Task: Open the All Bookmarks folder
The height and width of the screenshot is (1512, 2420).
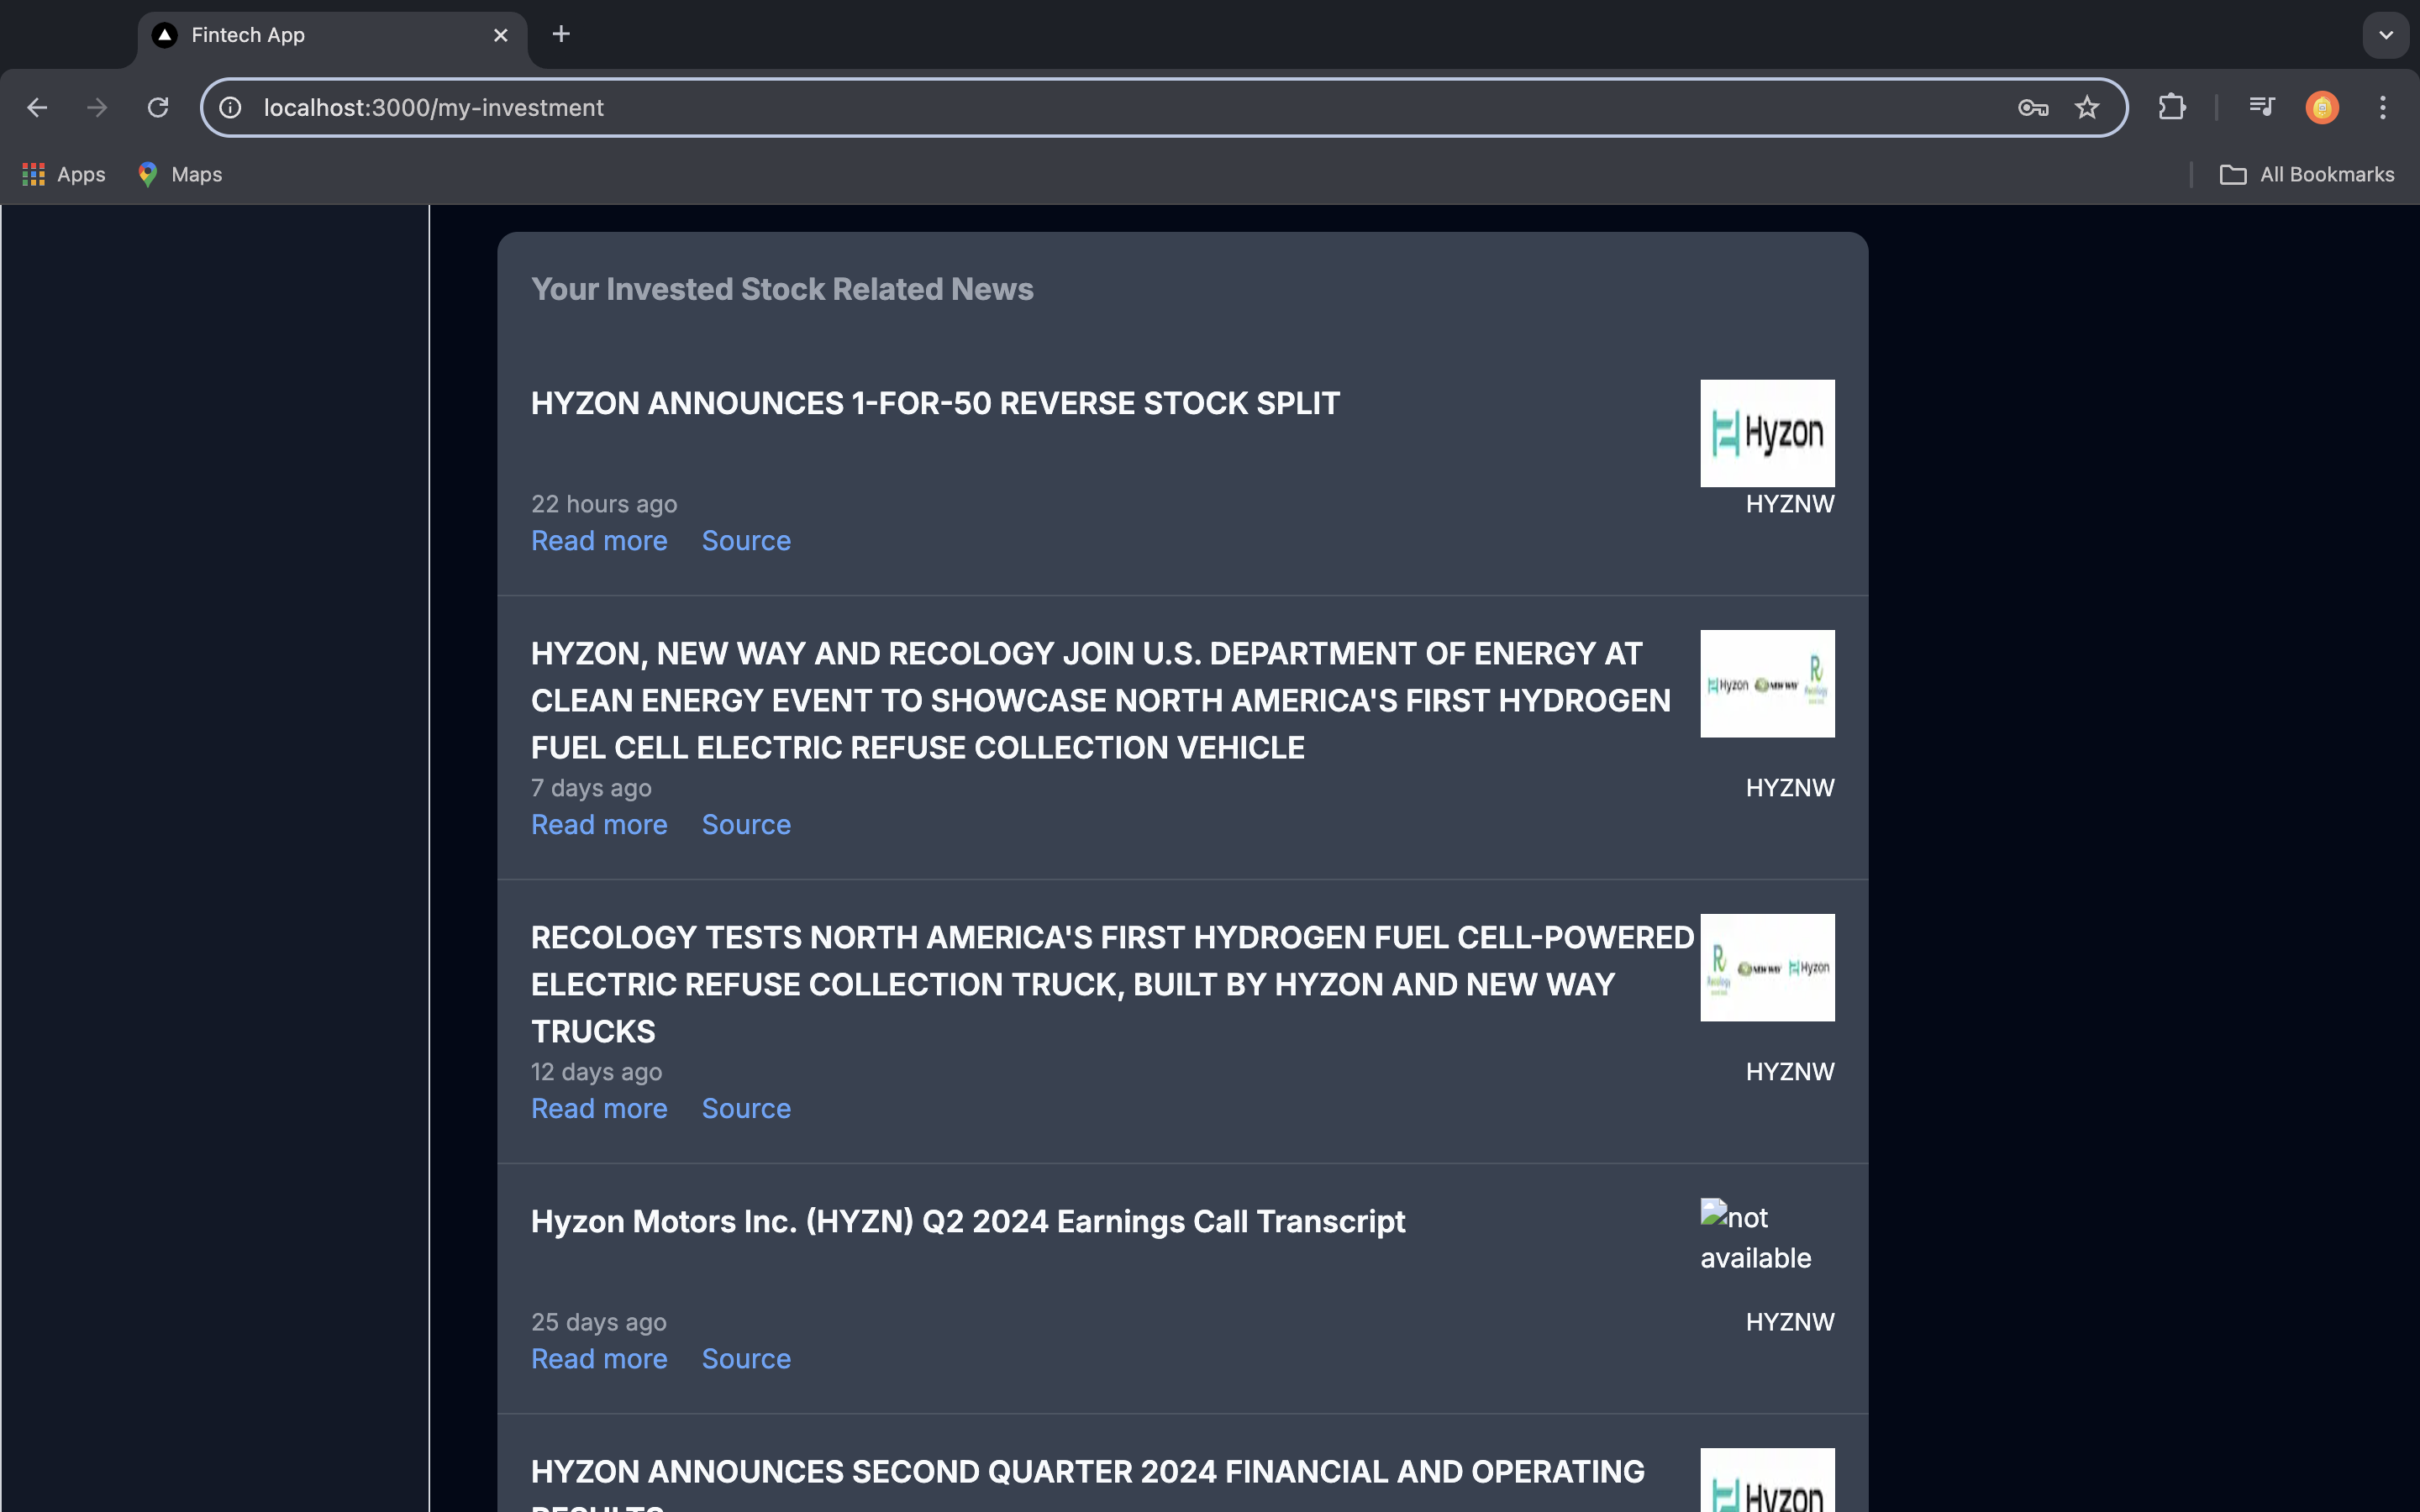Action: (2307, 175)
